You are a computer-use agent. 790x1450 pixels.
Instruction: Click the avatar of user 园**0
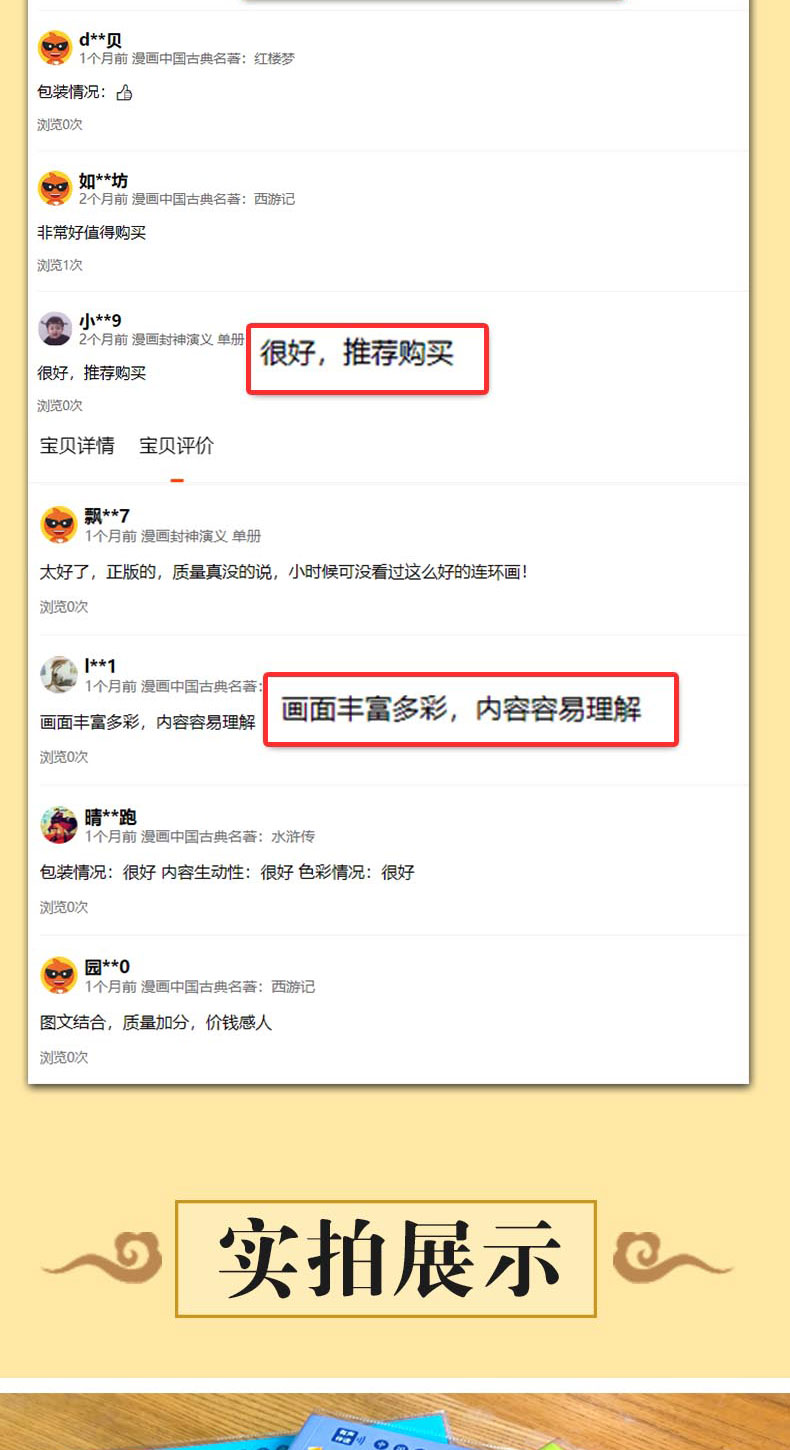59,975
